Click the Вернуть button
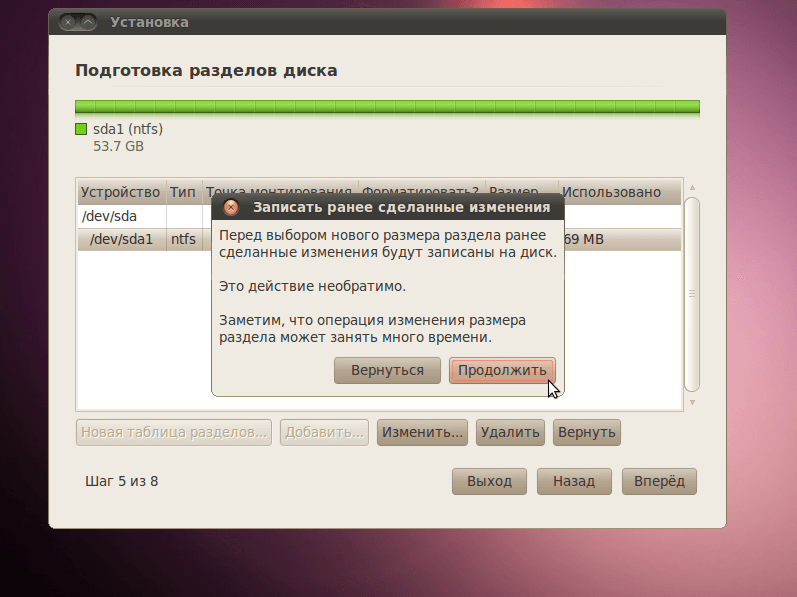Screen dimensions: 797x597 click(587, 432)
